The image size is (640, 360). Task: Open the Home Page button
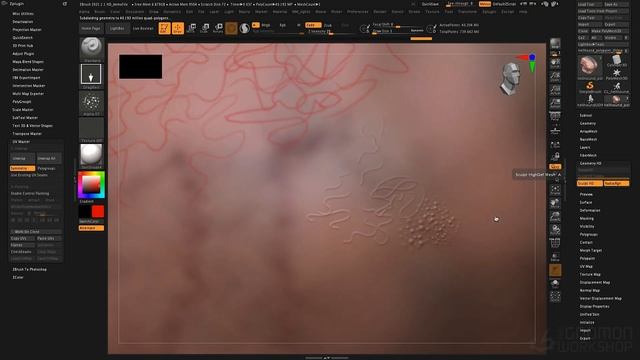pyautogui.click(x=91, y=29)
